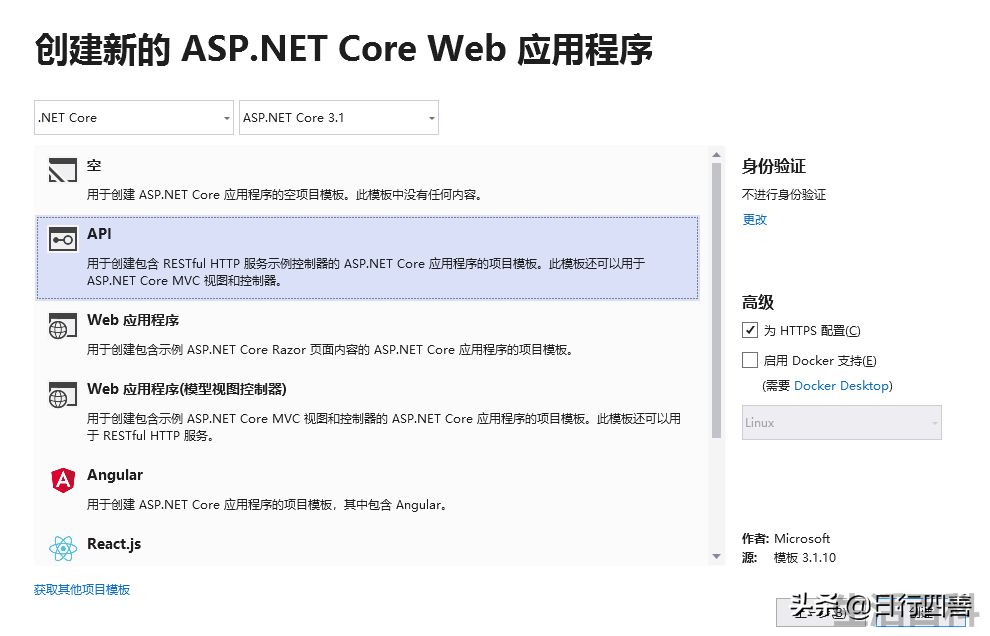Select Web 应用程序(模型视图控制器) title
This screenshot has width=990, height=636.
pyautogui.click(x=187, y=389)
